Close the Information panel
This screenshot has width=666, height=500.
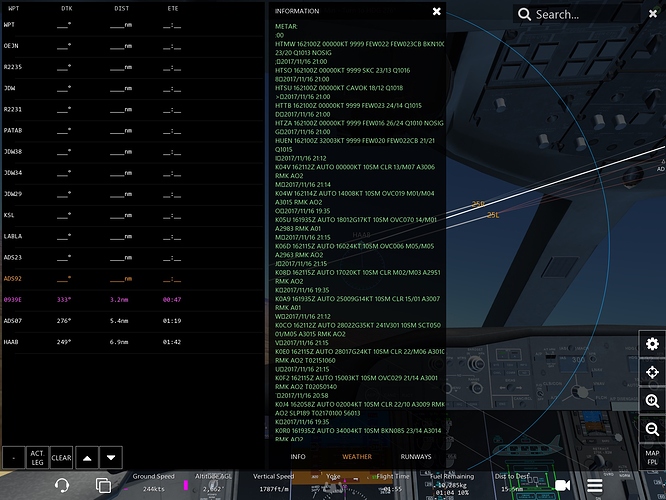coord(436,11)
